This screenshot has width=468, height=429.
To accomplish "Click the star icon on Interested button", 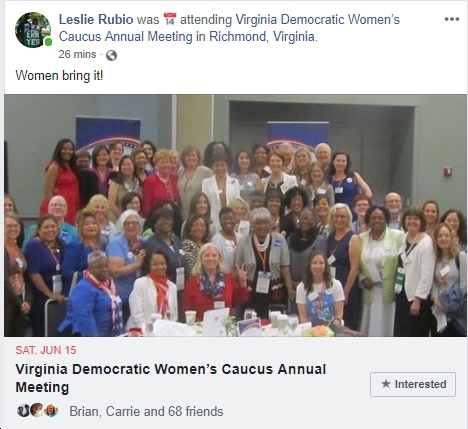I will [386, 384].
